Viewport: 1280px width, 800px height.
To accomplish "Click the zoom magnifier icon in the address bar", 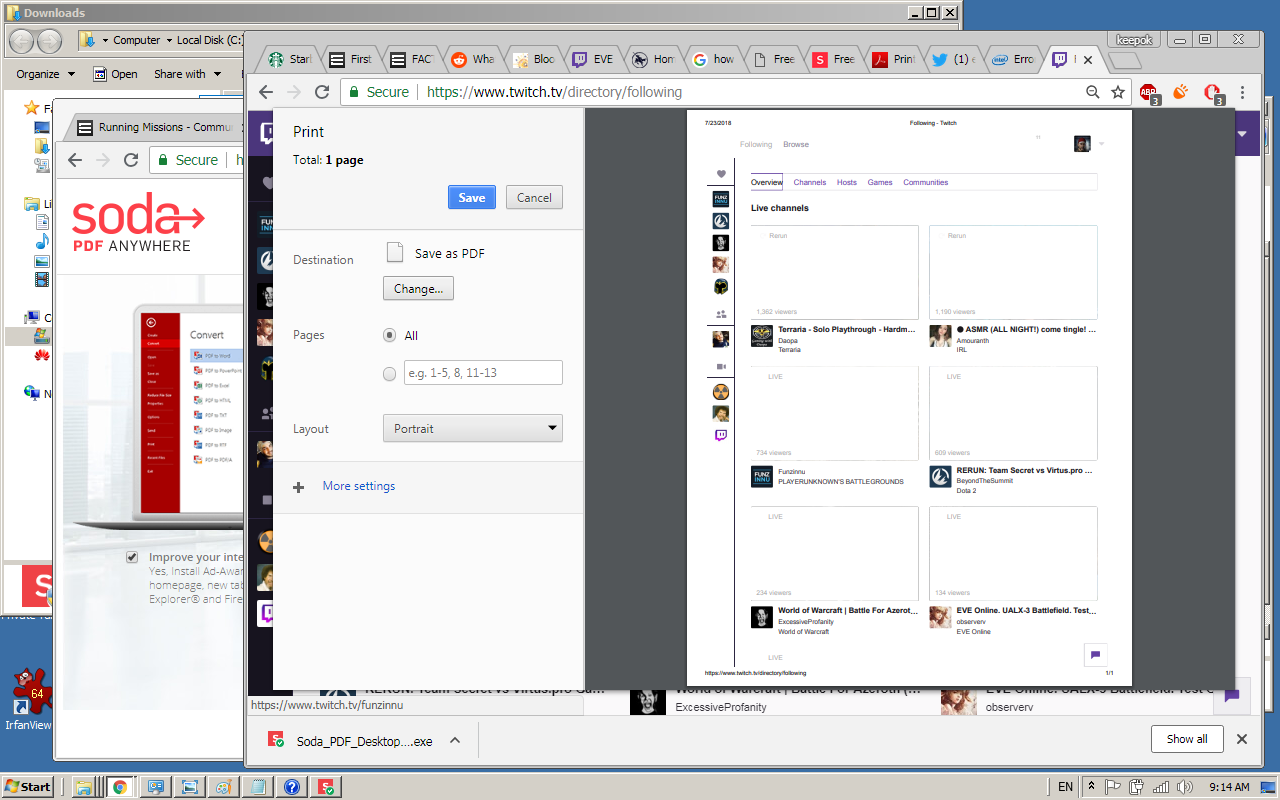I will [x=1093, y=92].
